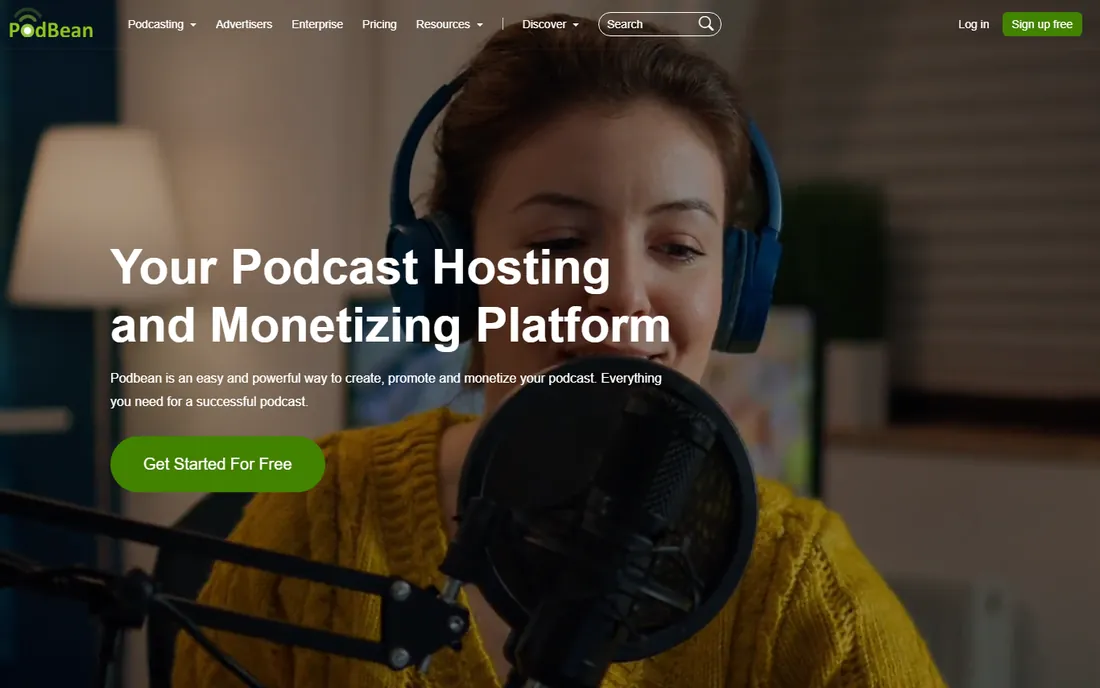Image resolution: width=1100 pixels, height=688 pixels.
Task: Click Get Started For Free button
Action: [217, 464]
